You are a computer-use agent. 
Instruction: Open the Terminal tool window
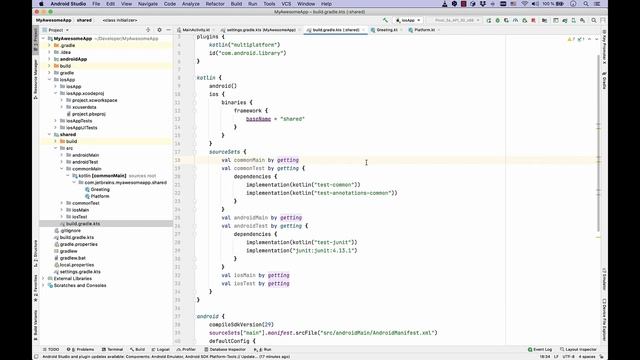point(112,349)
